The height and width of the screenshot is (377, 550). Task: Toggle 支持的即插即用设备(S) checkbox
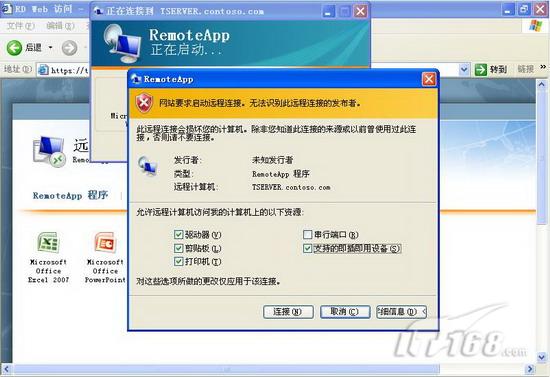point(307,248)
